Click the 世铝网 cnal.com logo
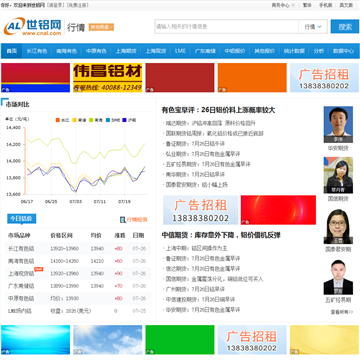360x360 pixels. click(32, 27)
